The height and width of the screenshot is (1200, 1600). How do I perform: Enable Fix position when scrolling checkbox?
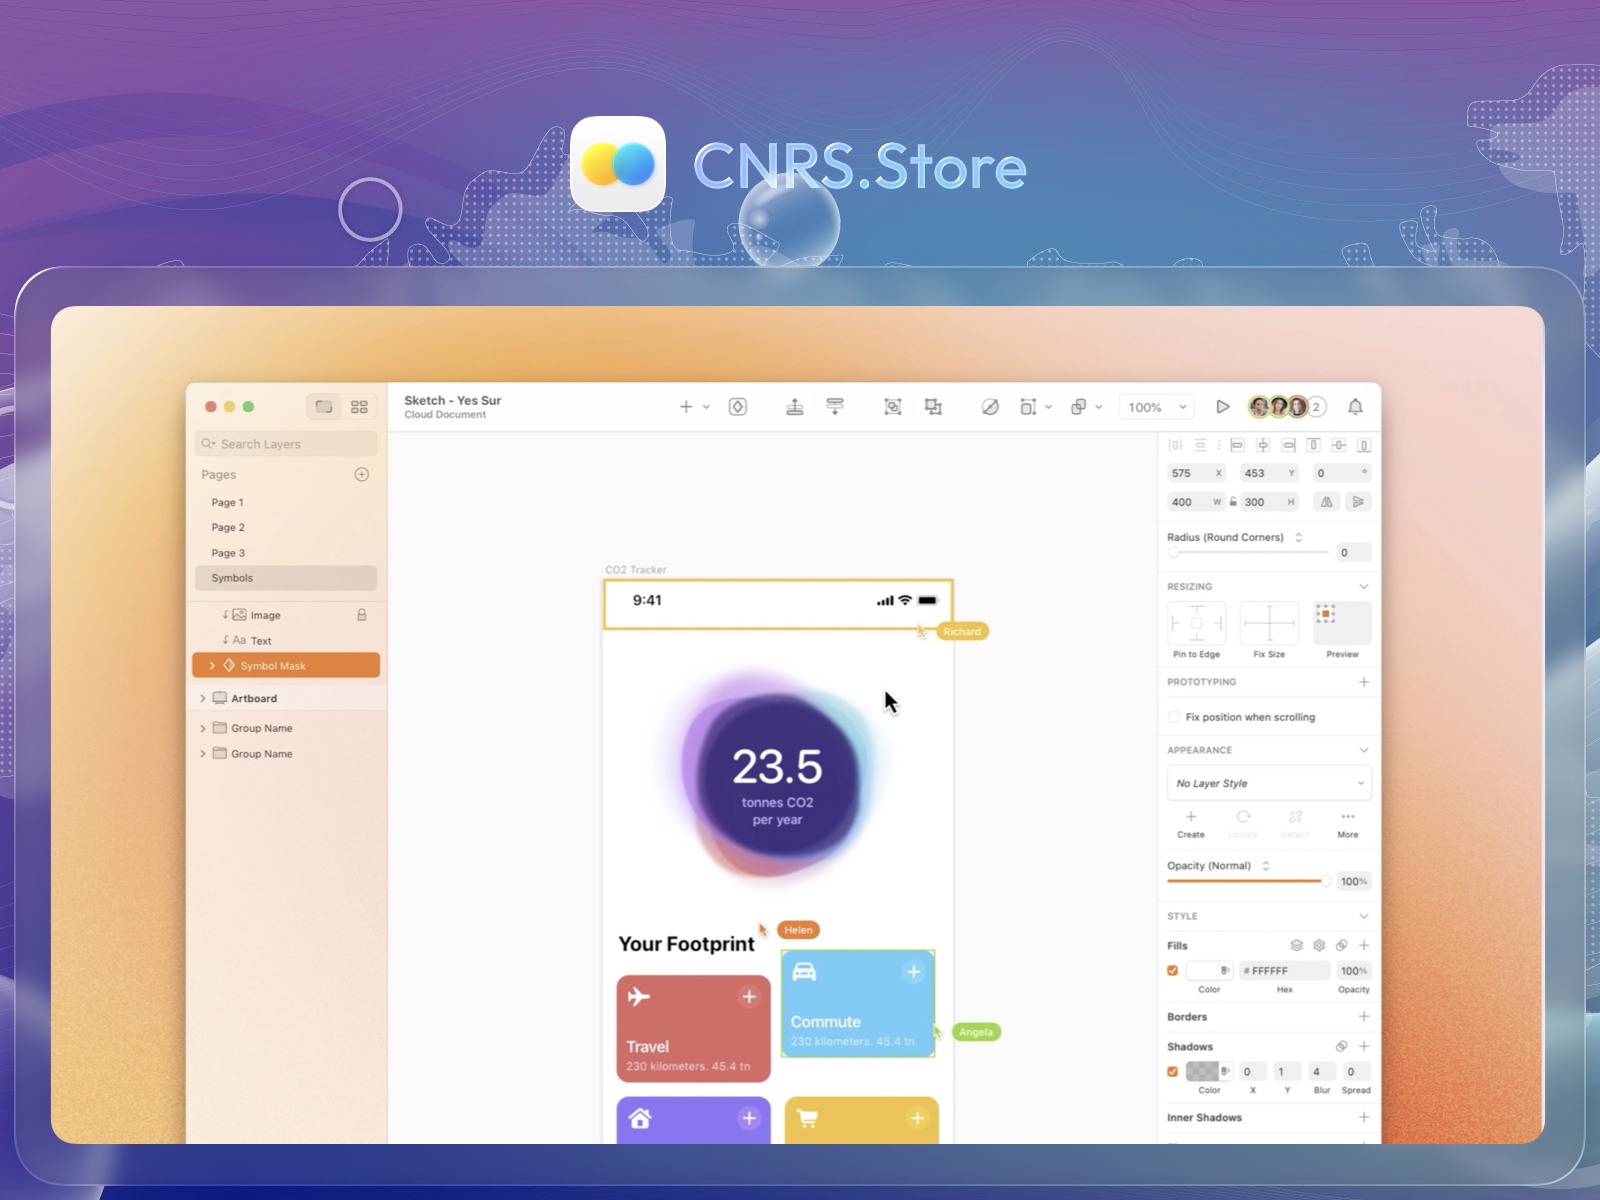(1174, 717)
